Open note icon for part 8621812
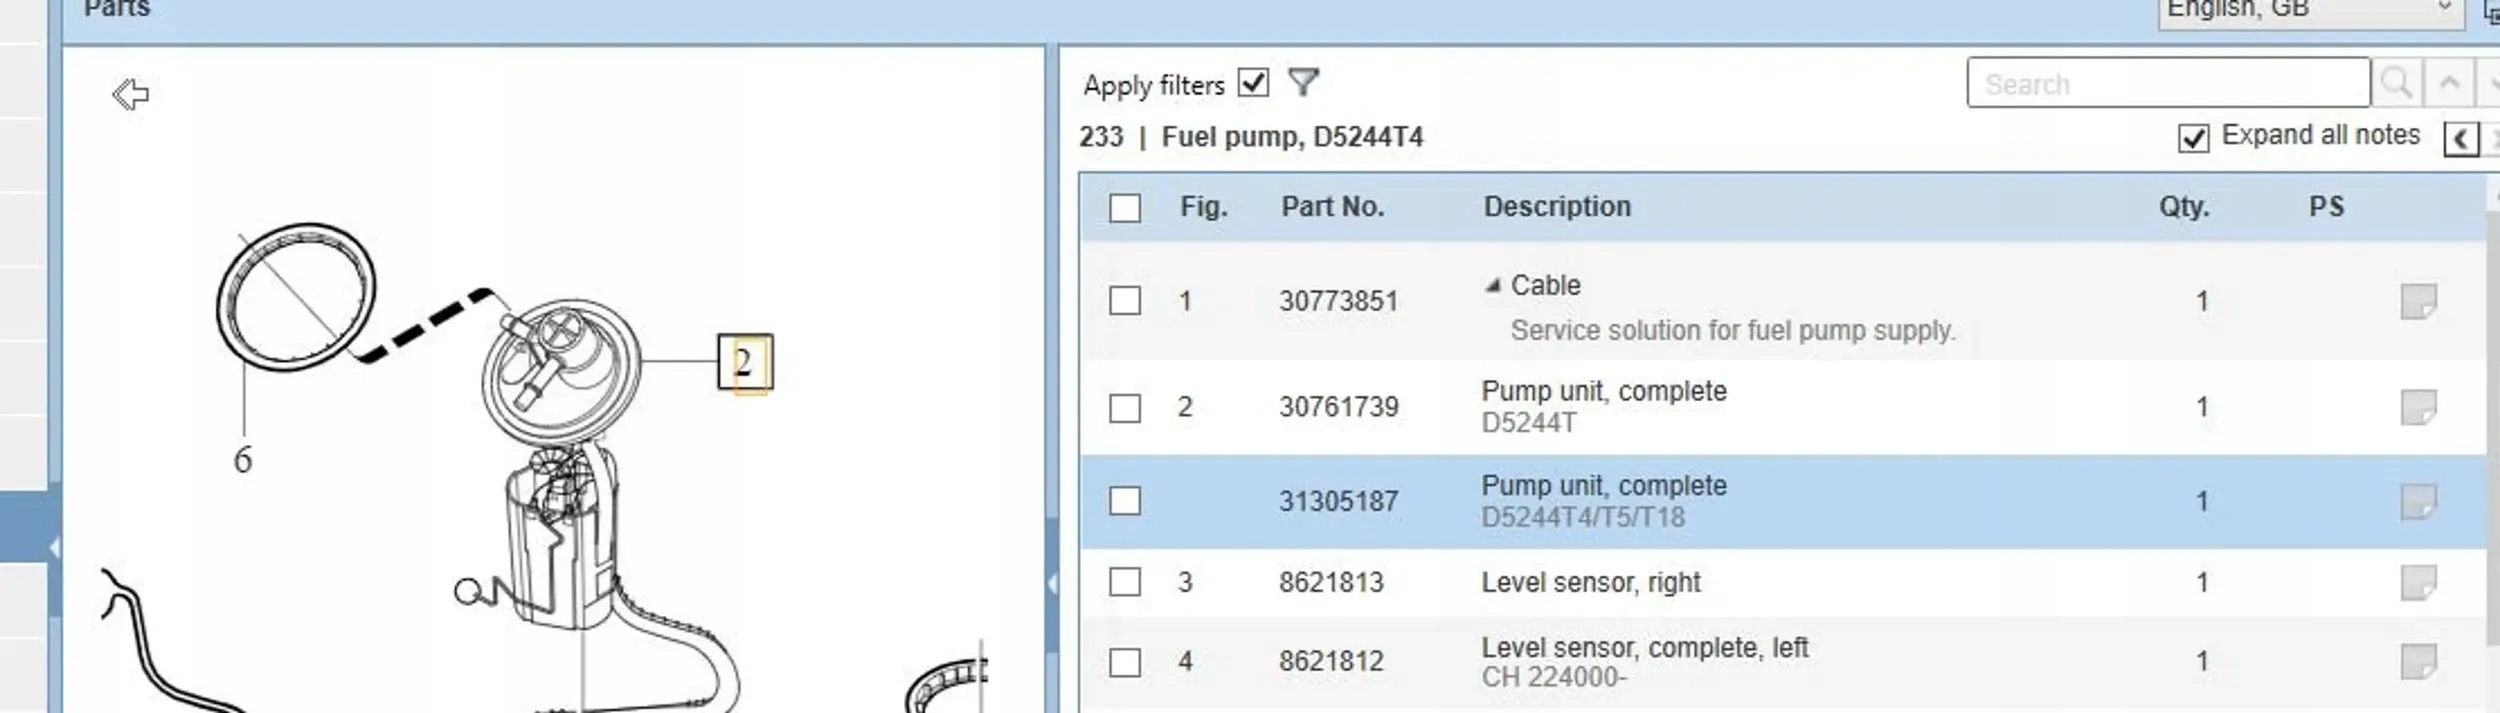This screenshot has width=2500, height=713. [x=2418, y=661]
